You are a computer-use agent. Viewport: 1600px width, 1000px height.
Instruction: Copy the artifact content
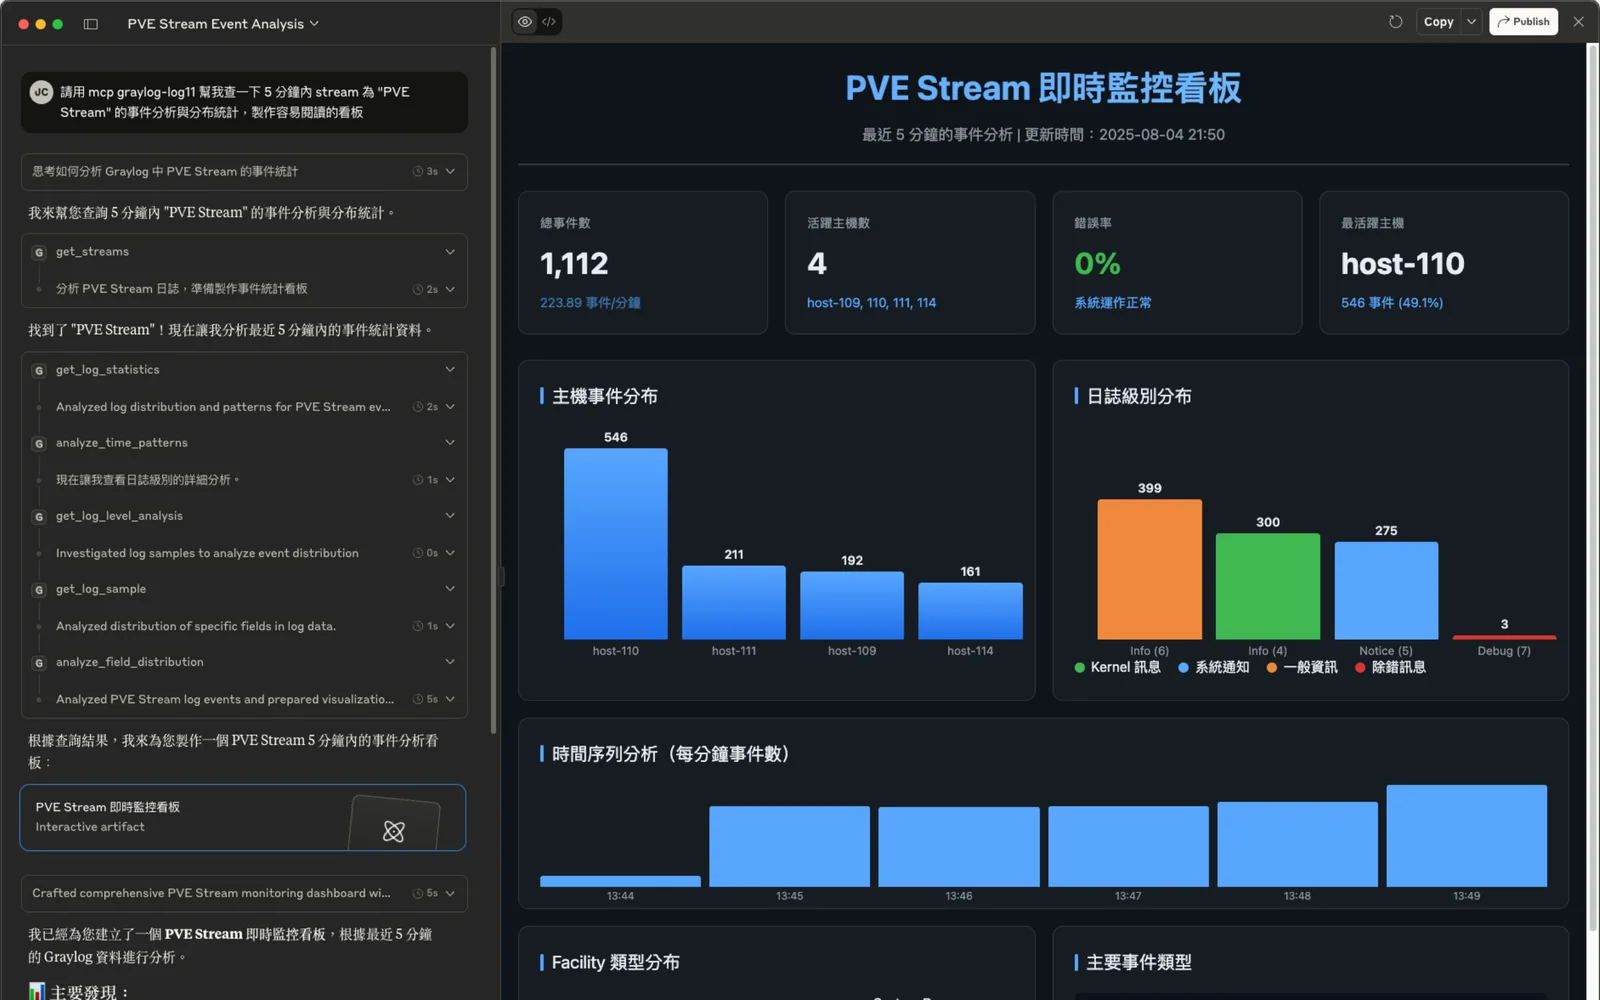tap(1438, 22)
